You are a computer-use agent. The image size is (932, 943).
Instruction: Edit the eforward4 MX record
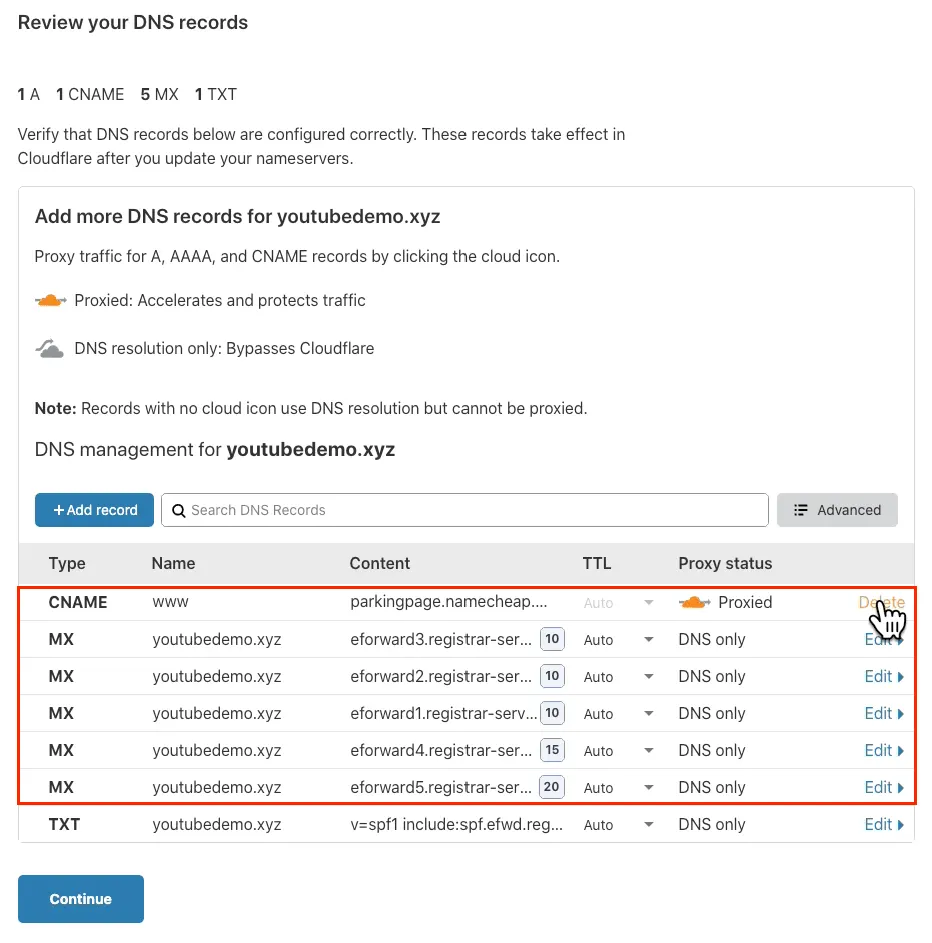pos(884,751)
